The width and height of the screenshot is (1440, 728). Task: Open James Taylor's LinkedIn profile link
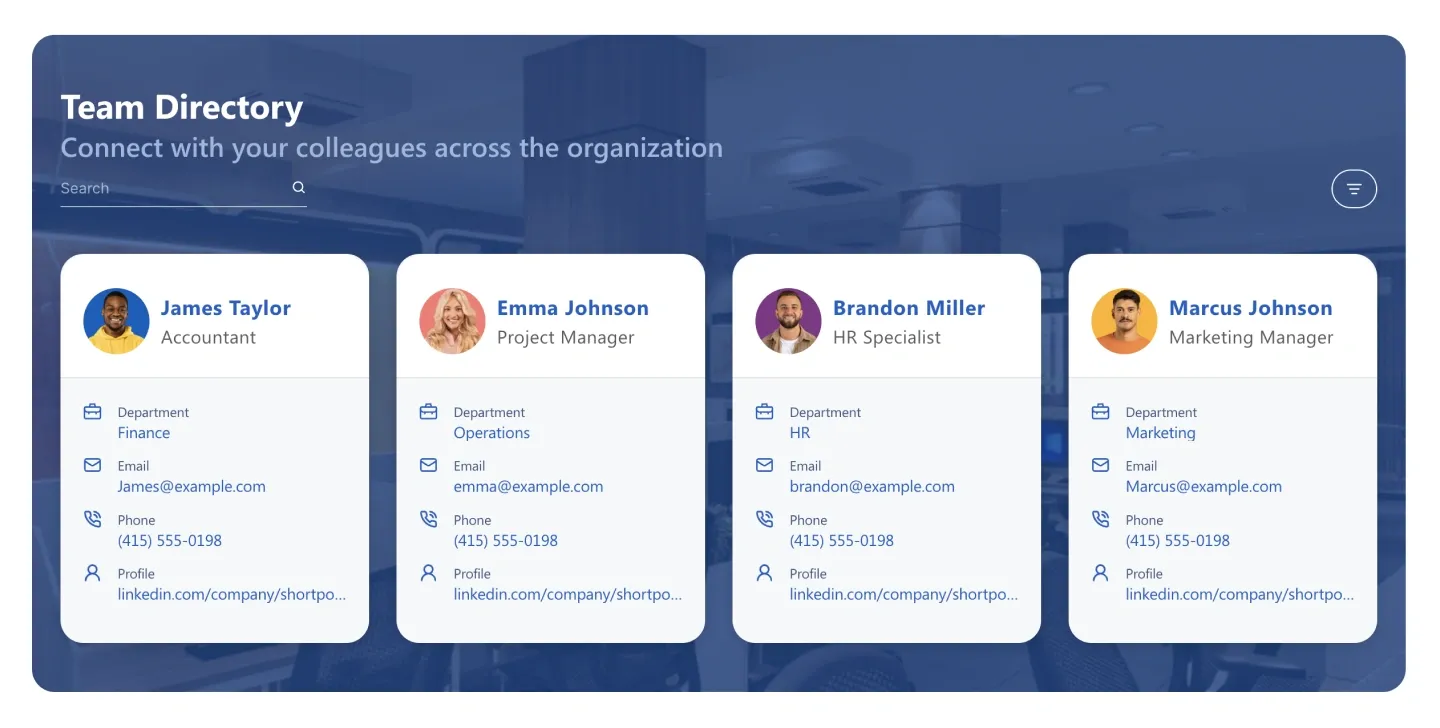(232, 594)
